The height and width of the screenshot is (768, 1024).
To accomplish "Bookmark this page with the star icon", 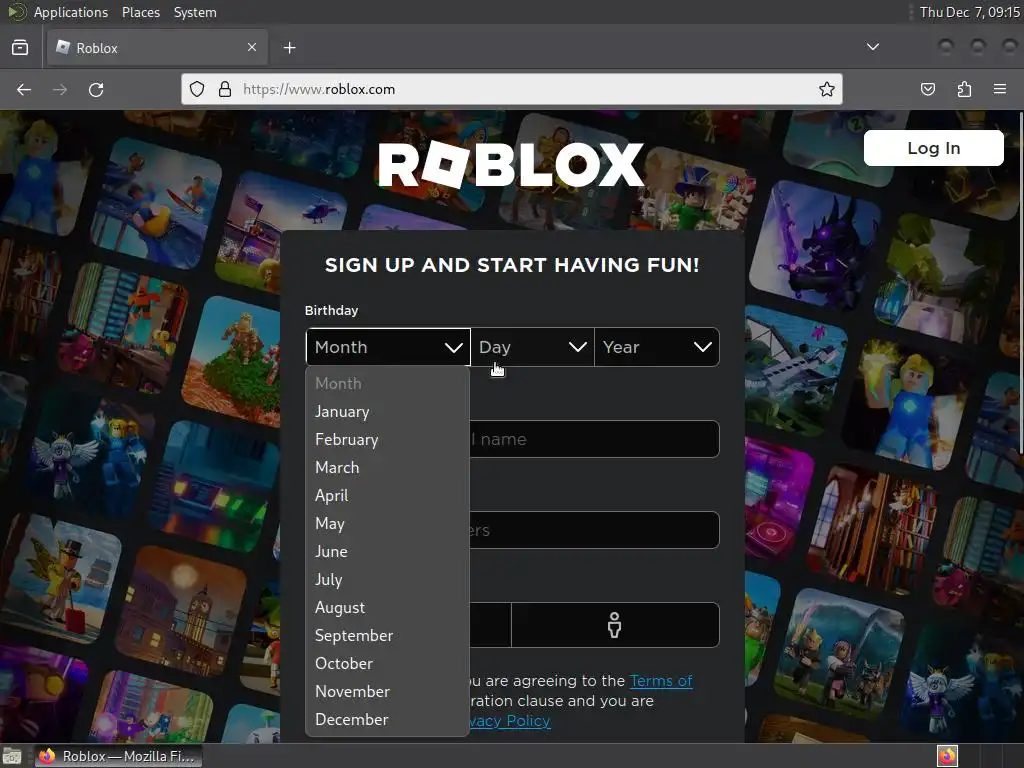I will 827,89.
